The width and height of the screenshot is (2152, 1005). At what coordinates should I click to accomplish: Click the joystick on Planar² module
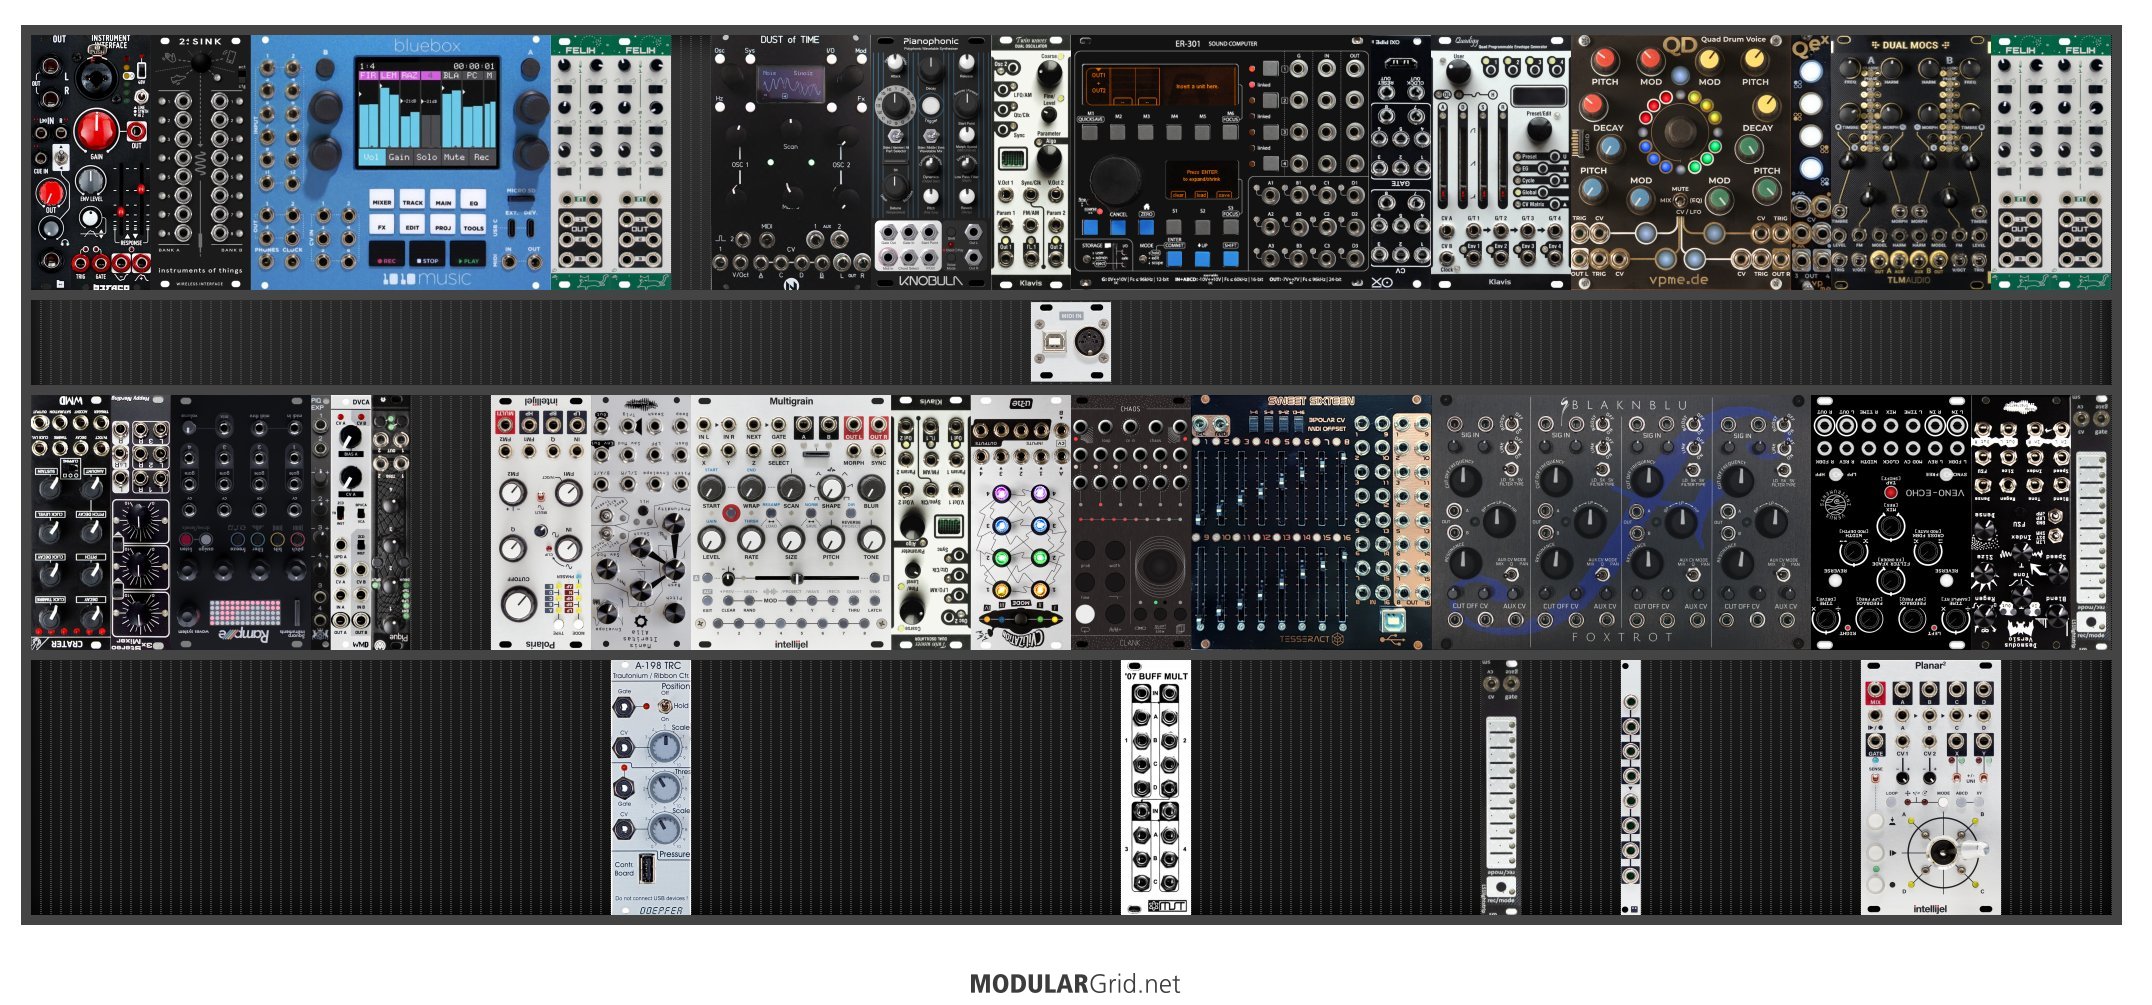coord(1941,853)
